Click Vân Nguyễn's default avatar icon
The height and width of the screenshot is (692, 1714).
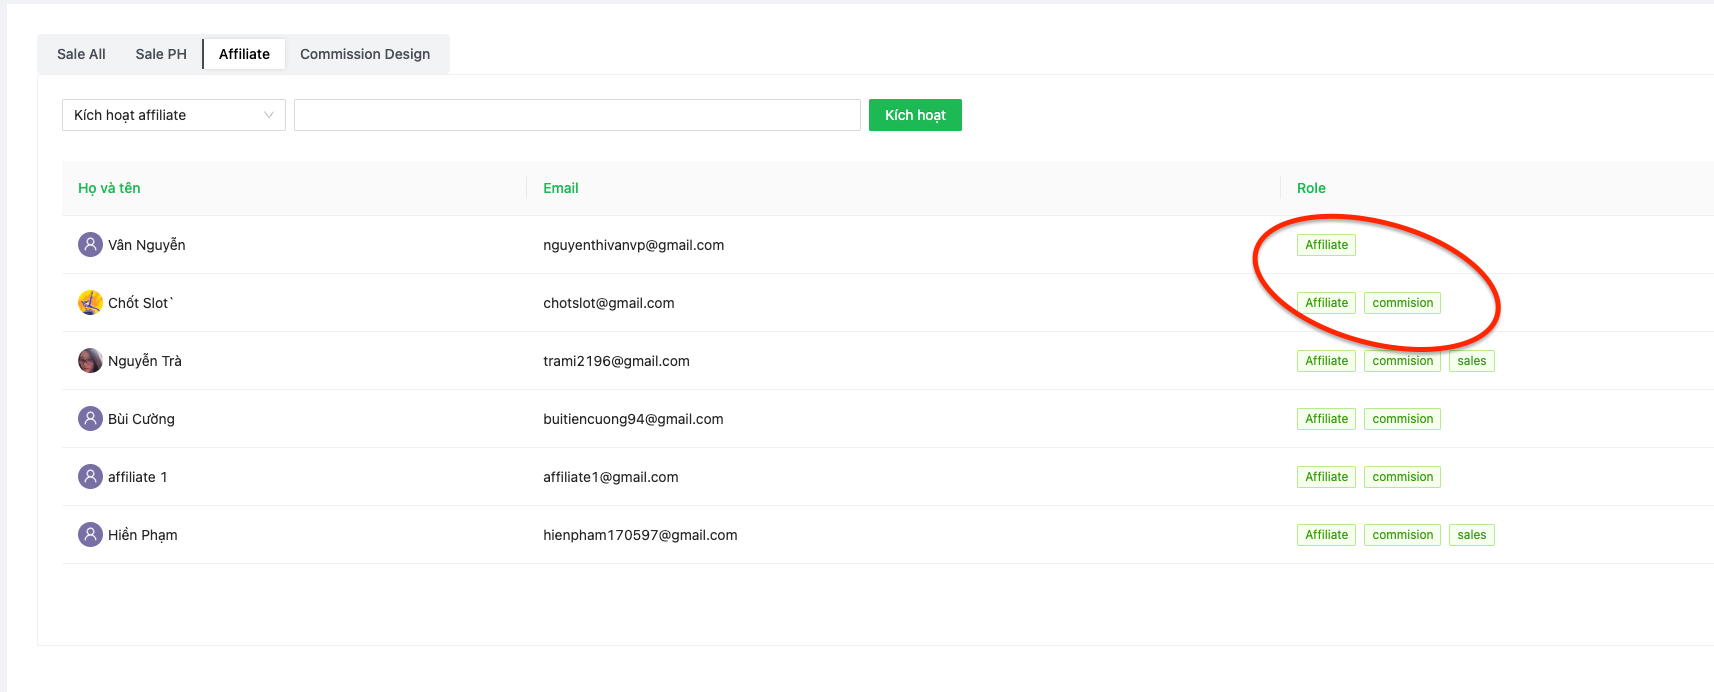click(90, 245)
